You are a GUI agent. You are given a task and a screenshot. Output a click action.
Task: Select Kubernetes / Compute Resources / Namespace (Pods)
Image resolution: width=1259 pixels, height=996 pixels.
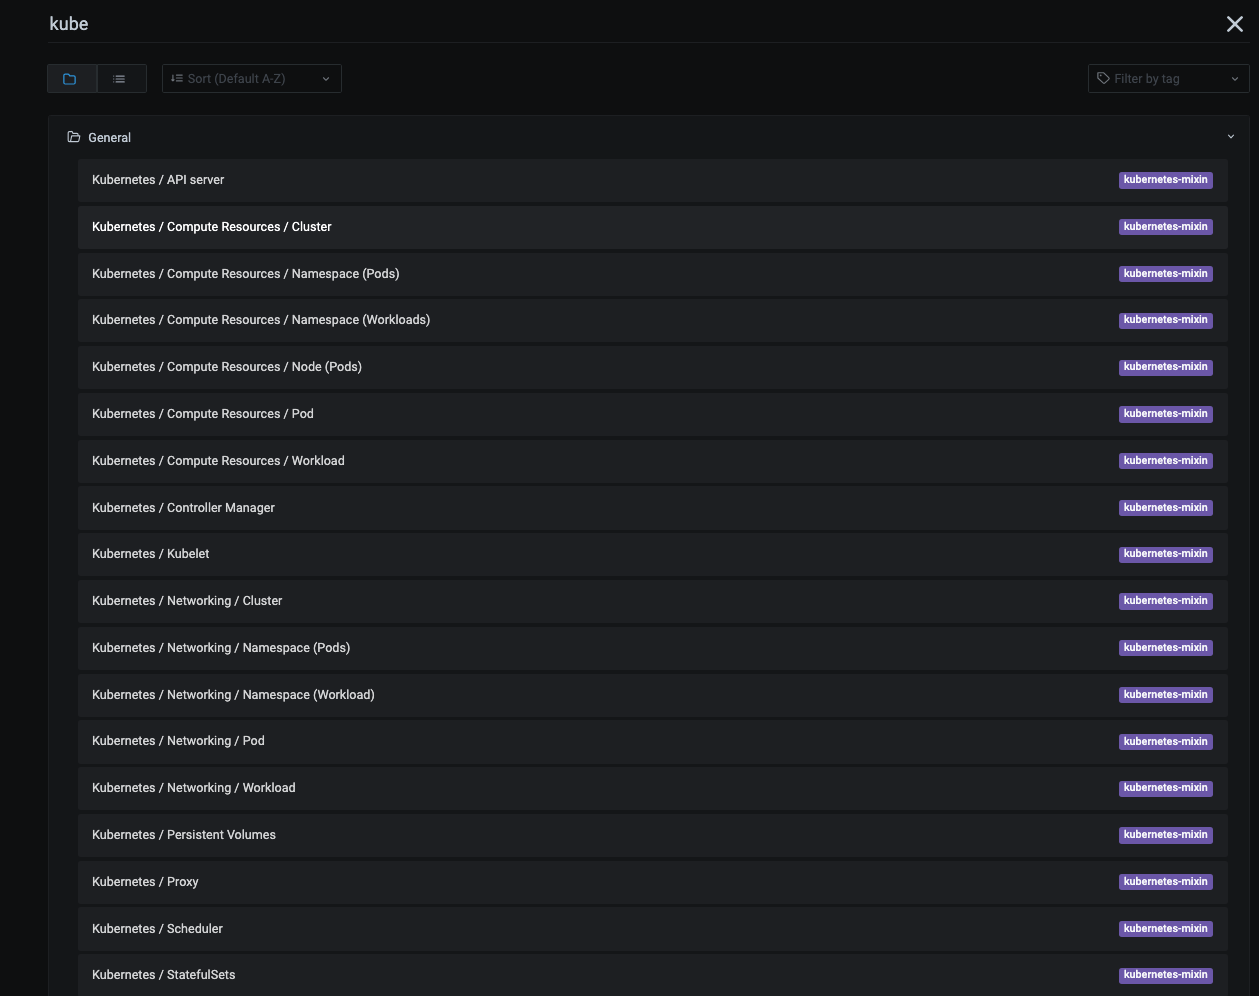[x=246, y=274]
